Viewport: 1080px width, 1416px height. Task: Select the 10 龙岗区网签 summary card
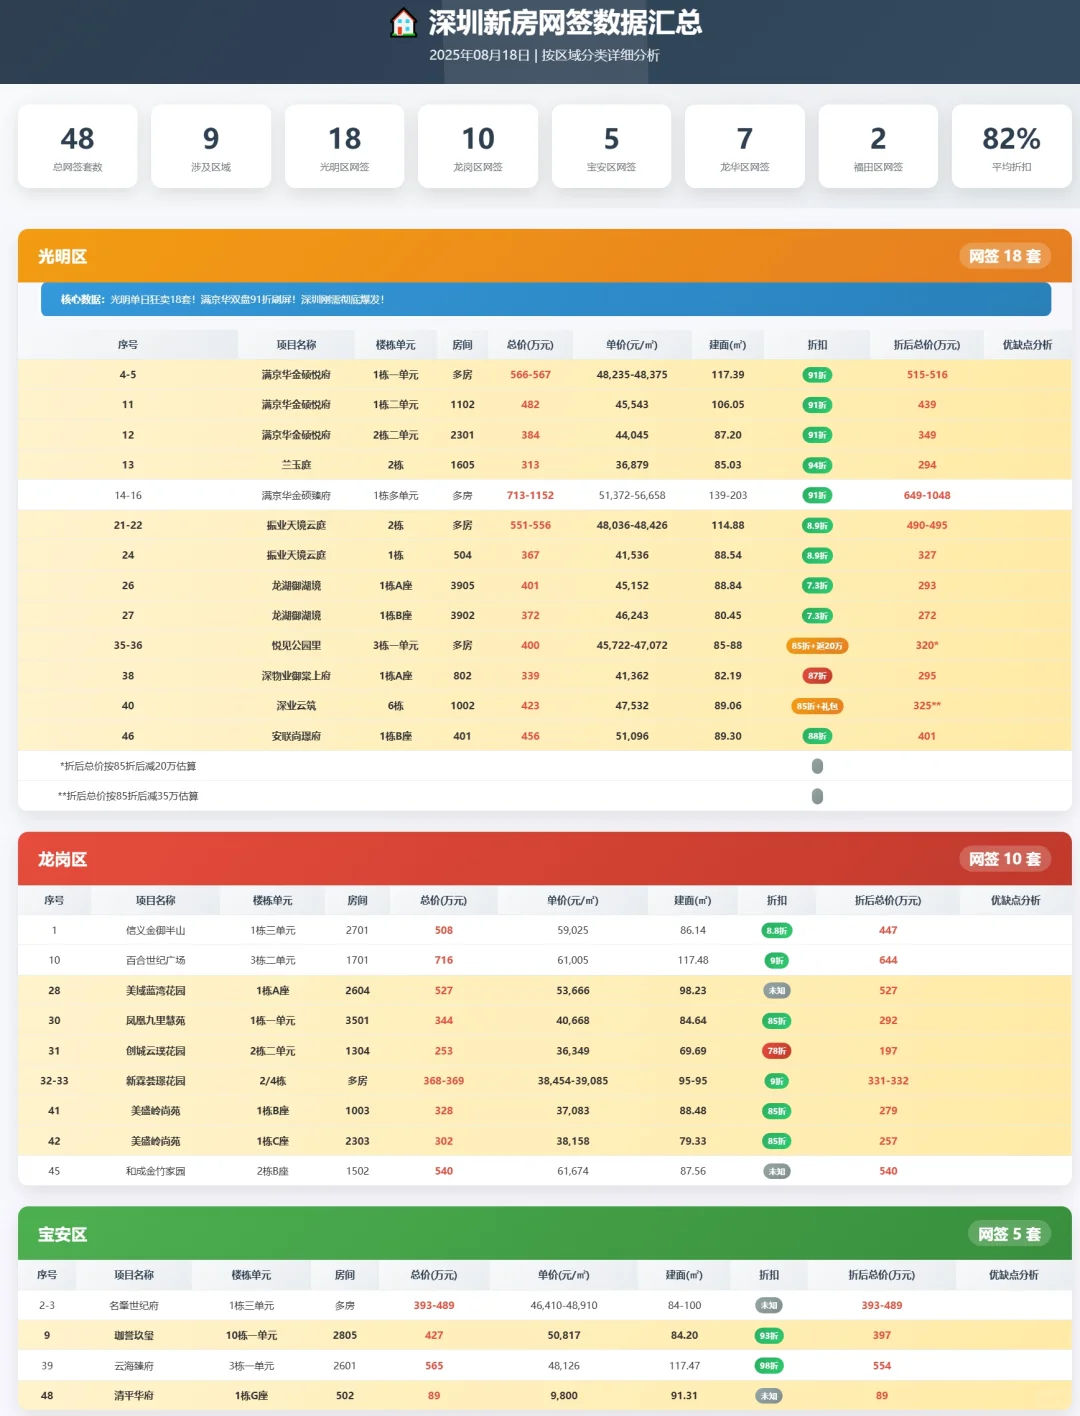(478, 146)
